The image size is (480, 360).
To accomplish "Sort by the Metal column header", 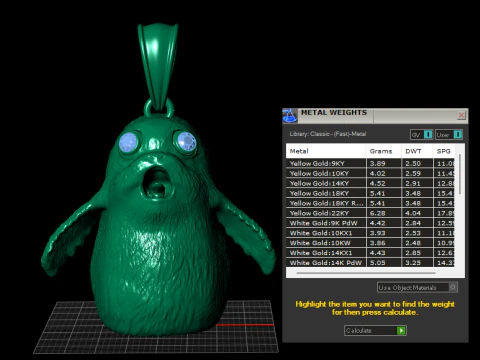I will (x=326, y=151).
